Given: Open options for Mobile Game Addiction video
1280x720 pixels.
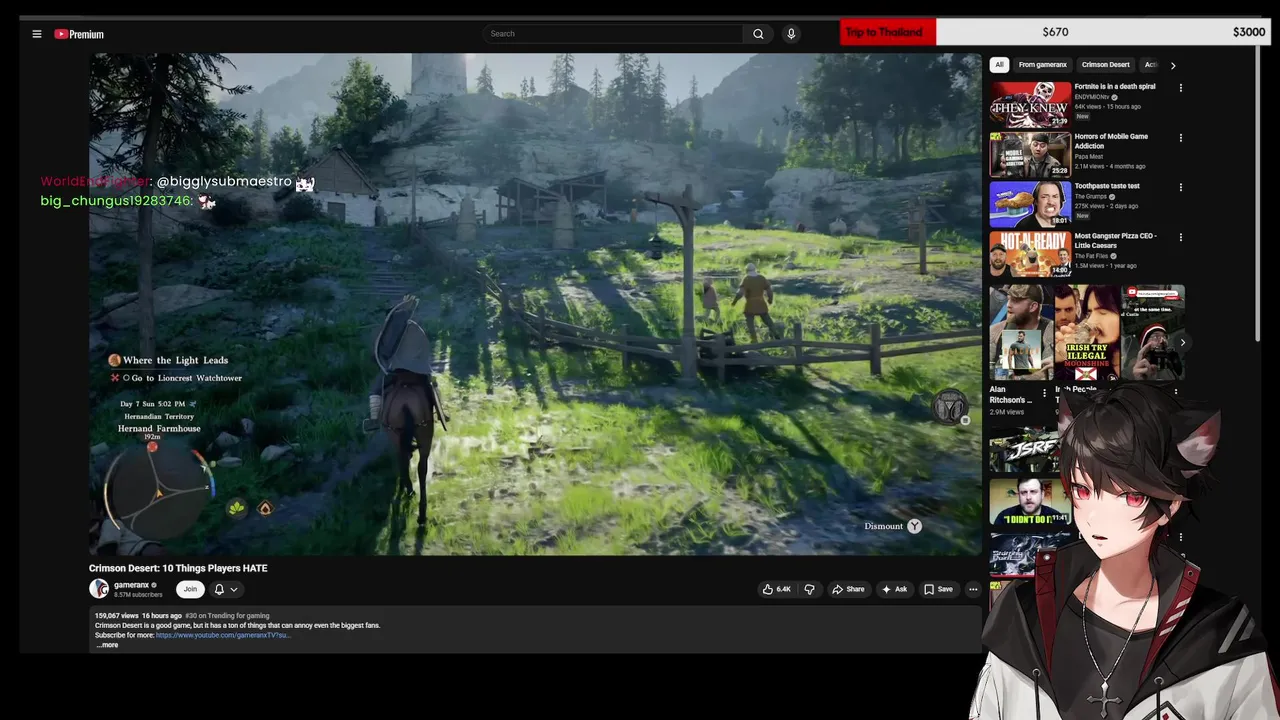Looking at the screenshot, I should click(x=1181, y=138).
